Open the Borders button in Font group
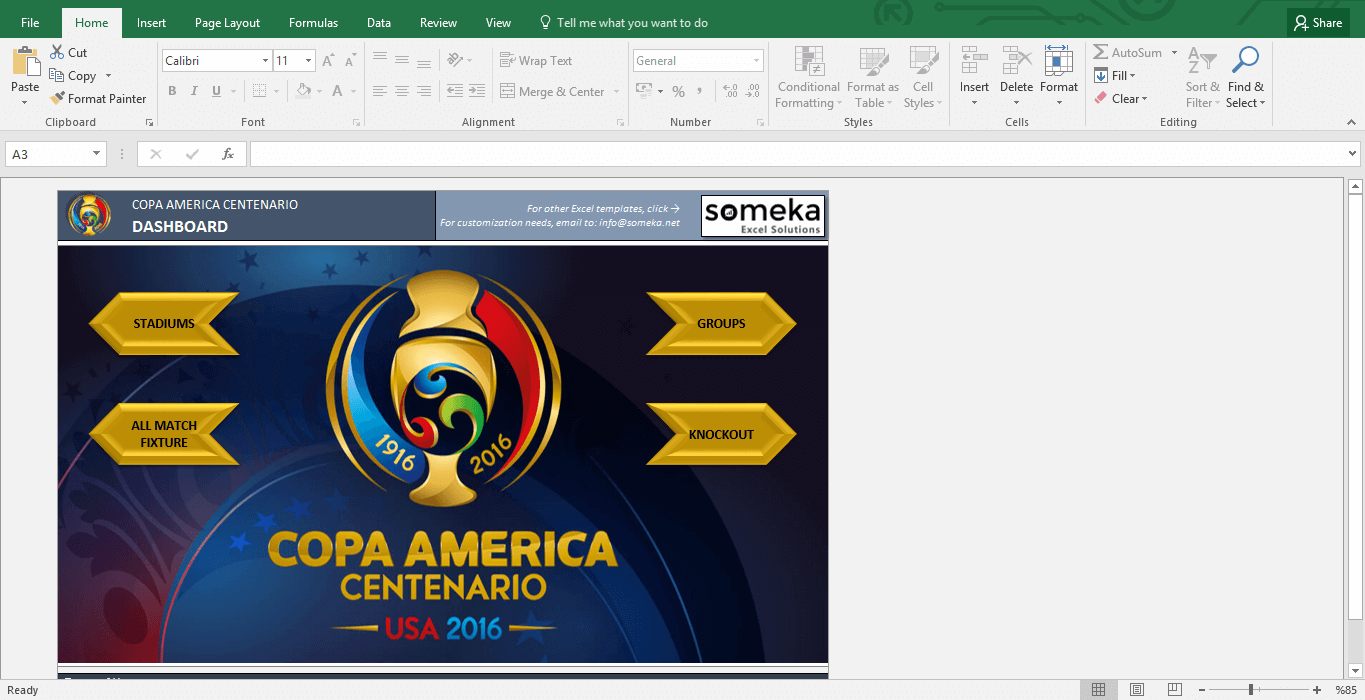 tap(259, 91)
